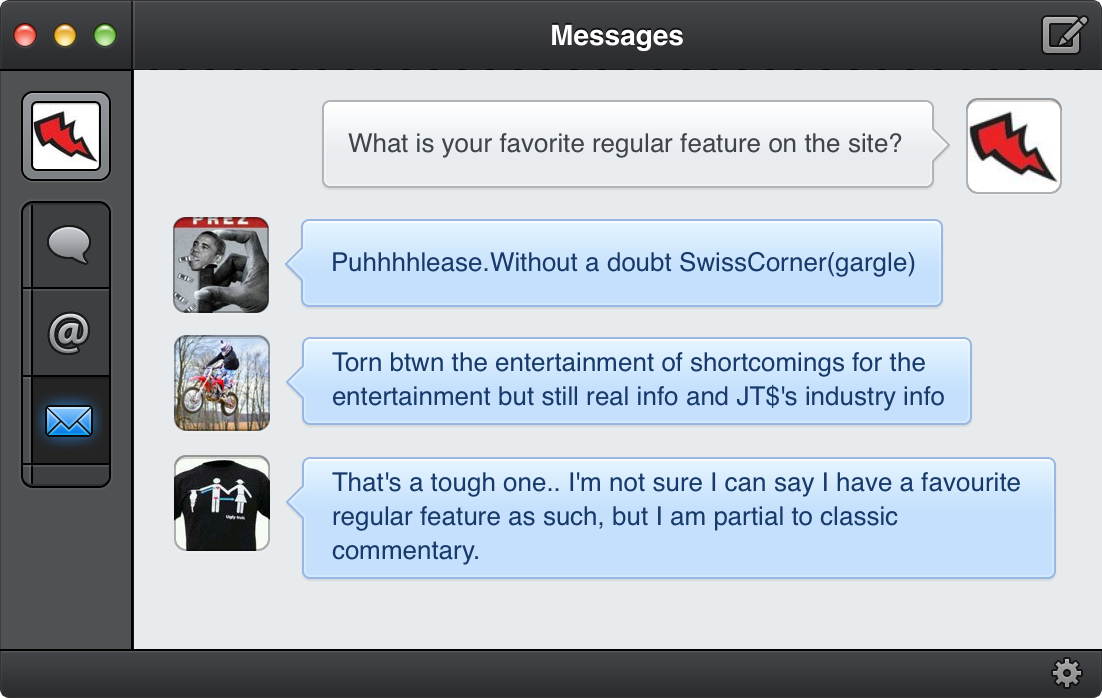Click the red lightning avatar beside the question
Viewport: 1102px width, 698px height.
(1013, 145)
